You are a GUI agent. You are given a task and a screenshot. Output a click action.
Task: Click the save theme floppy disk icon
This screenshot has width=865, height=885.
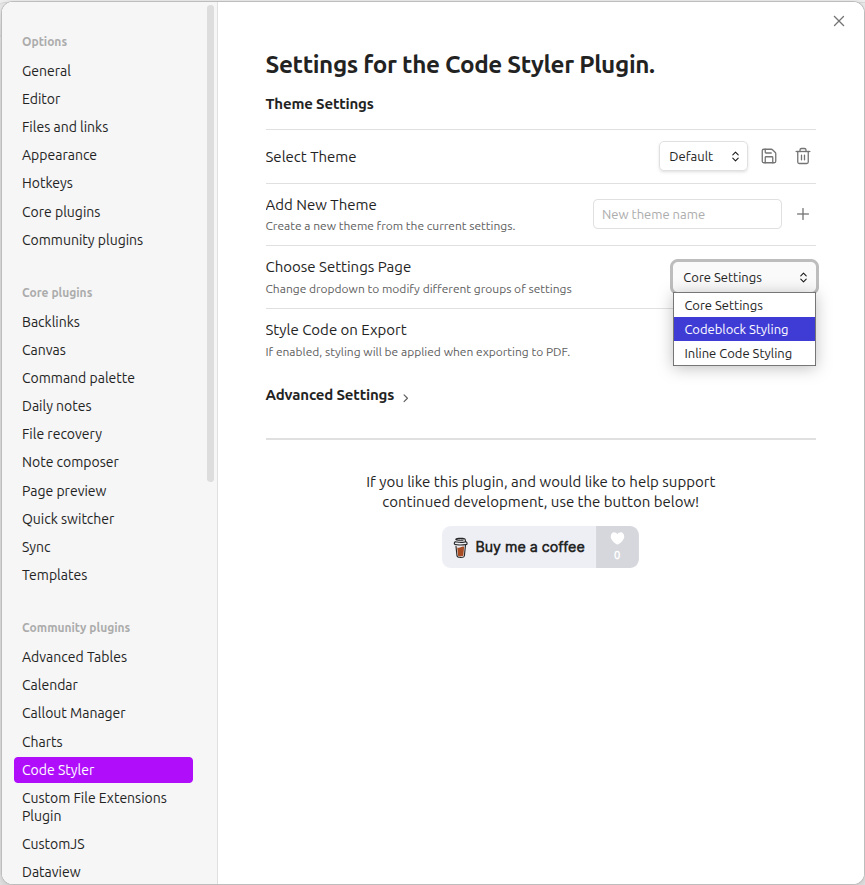(769, 156)
